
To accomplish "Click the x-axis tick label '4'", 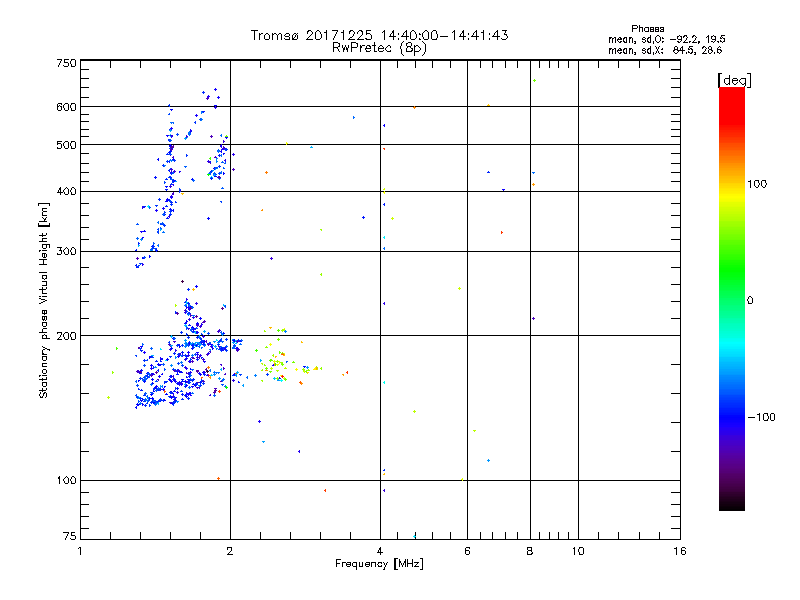I will pyautogui.click(x=380, y=551).
